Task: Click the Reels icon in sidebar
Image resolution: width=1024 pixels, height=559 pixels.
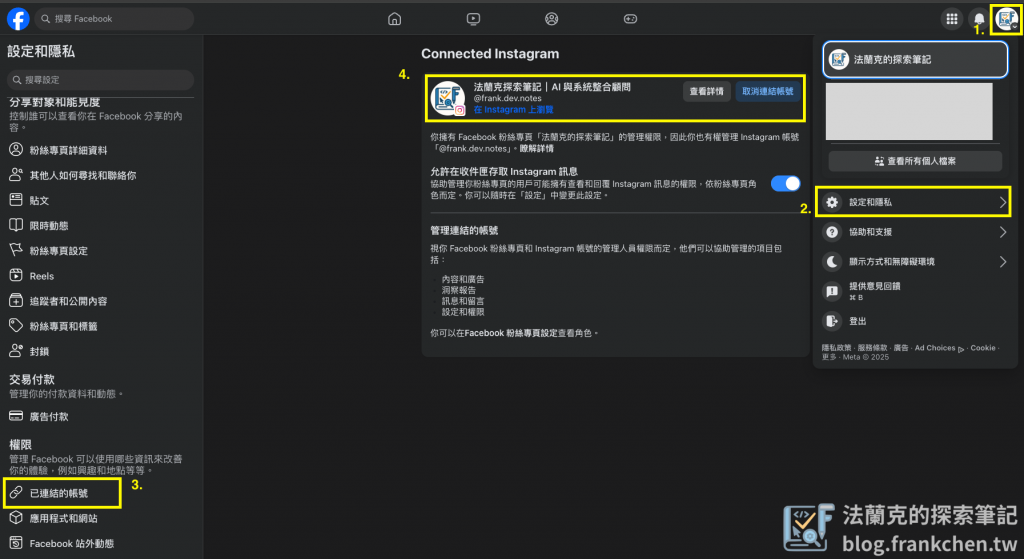Action: (16, 276)
